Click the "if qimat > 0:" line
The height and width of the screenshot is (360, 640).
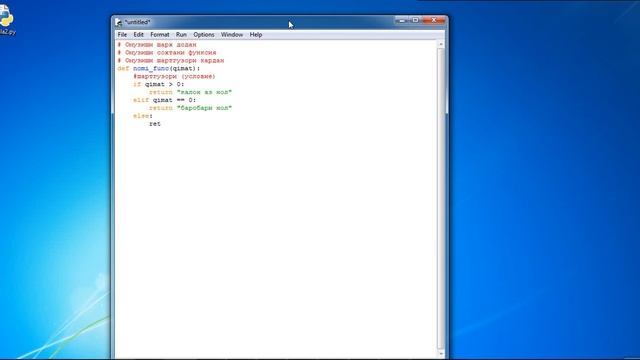[158, 84]
